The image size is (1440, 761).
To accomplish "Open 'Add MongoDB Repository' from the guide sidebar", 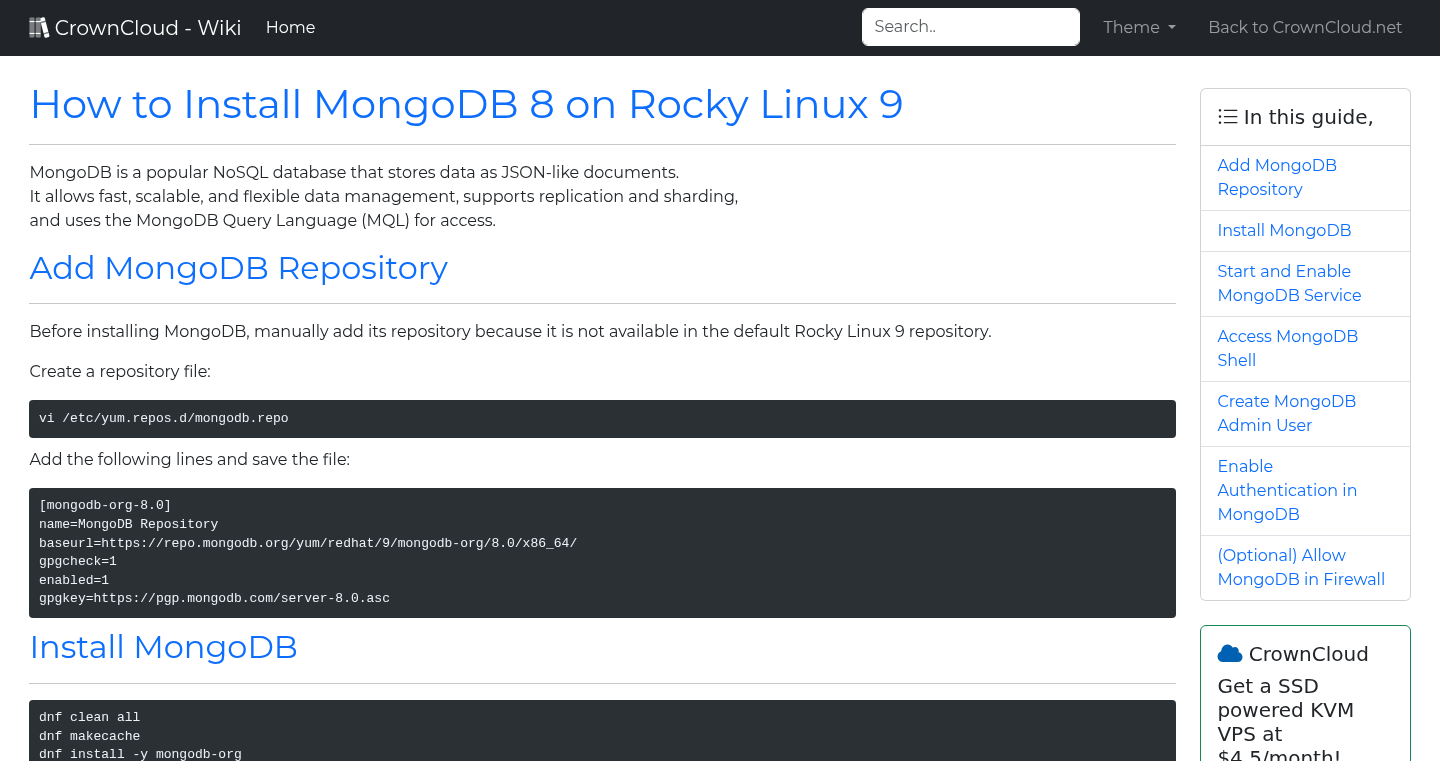I will pyautogui.click(x=1277, y=177).
